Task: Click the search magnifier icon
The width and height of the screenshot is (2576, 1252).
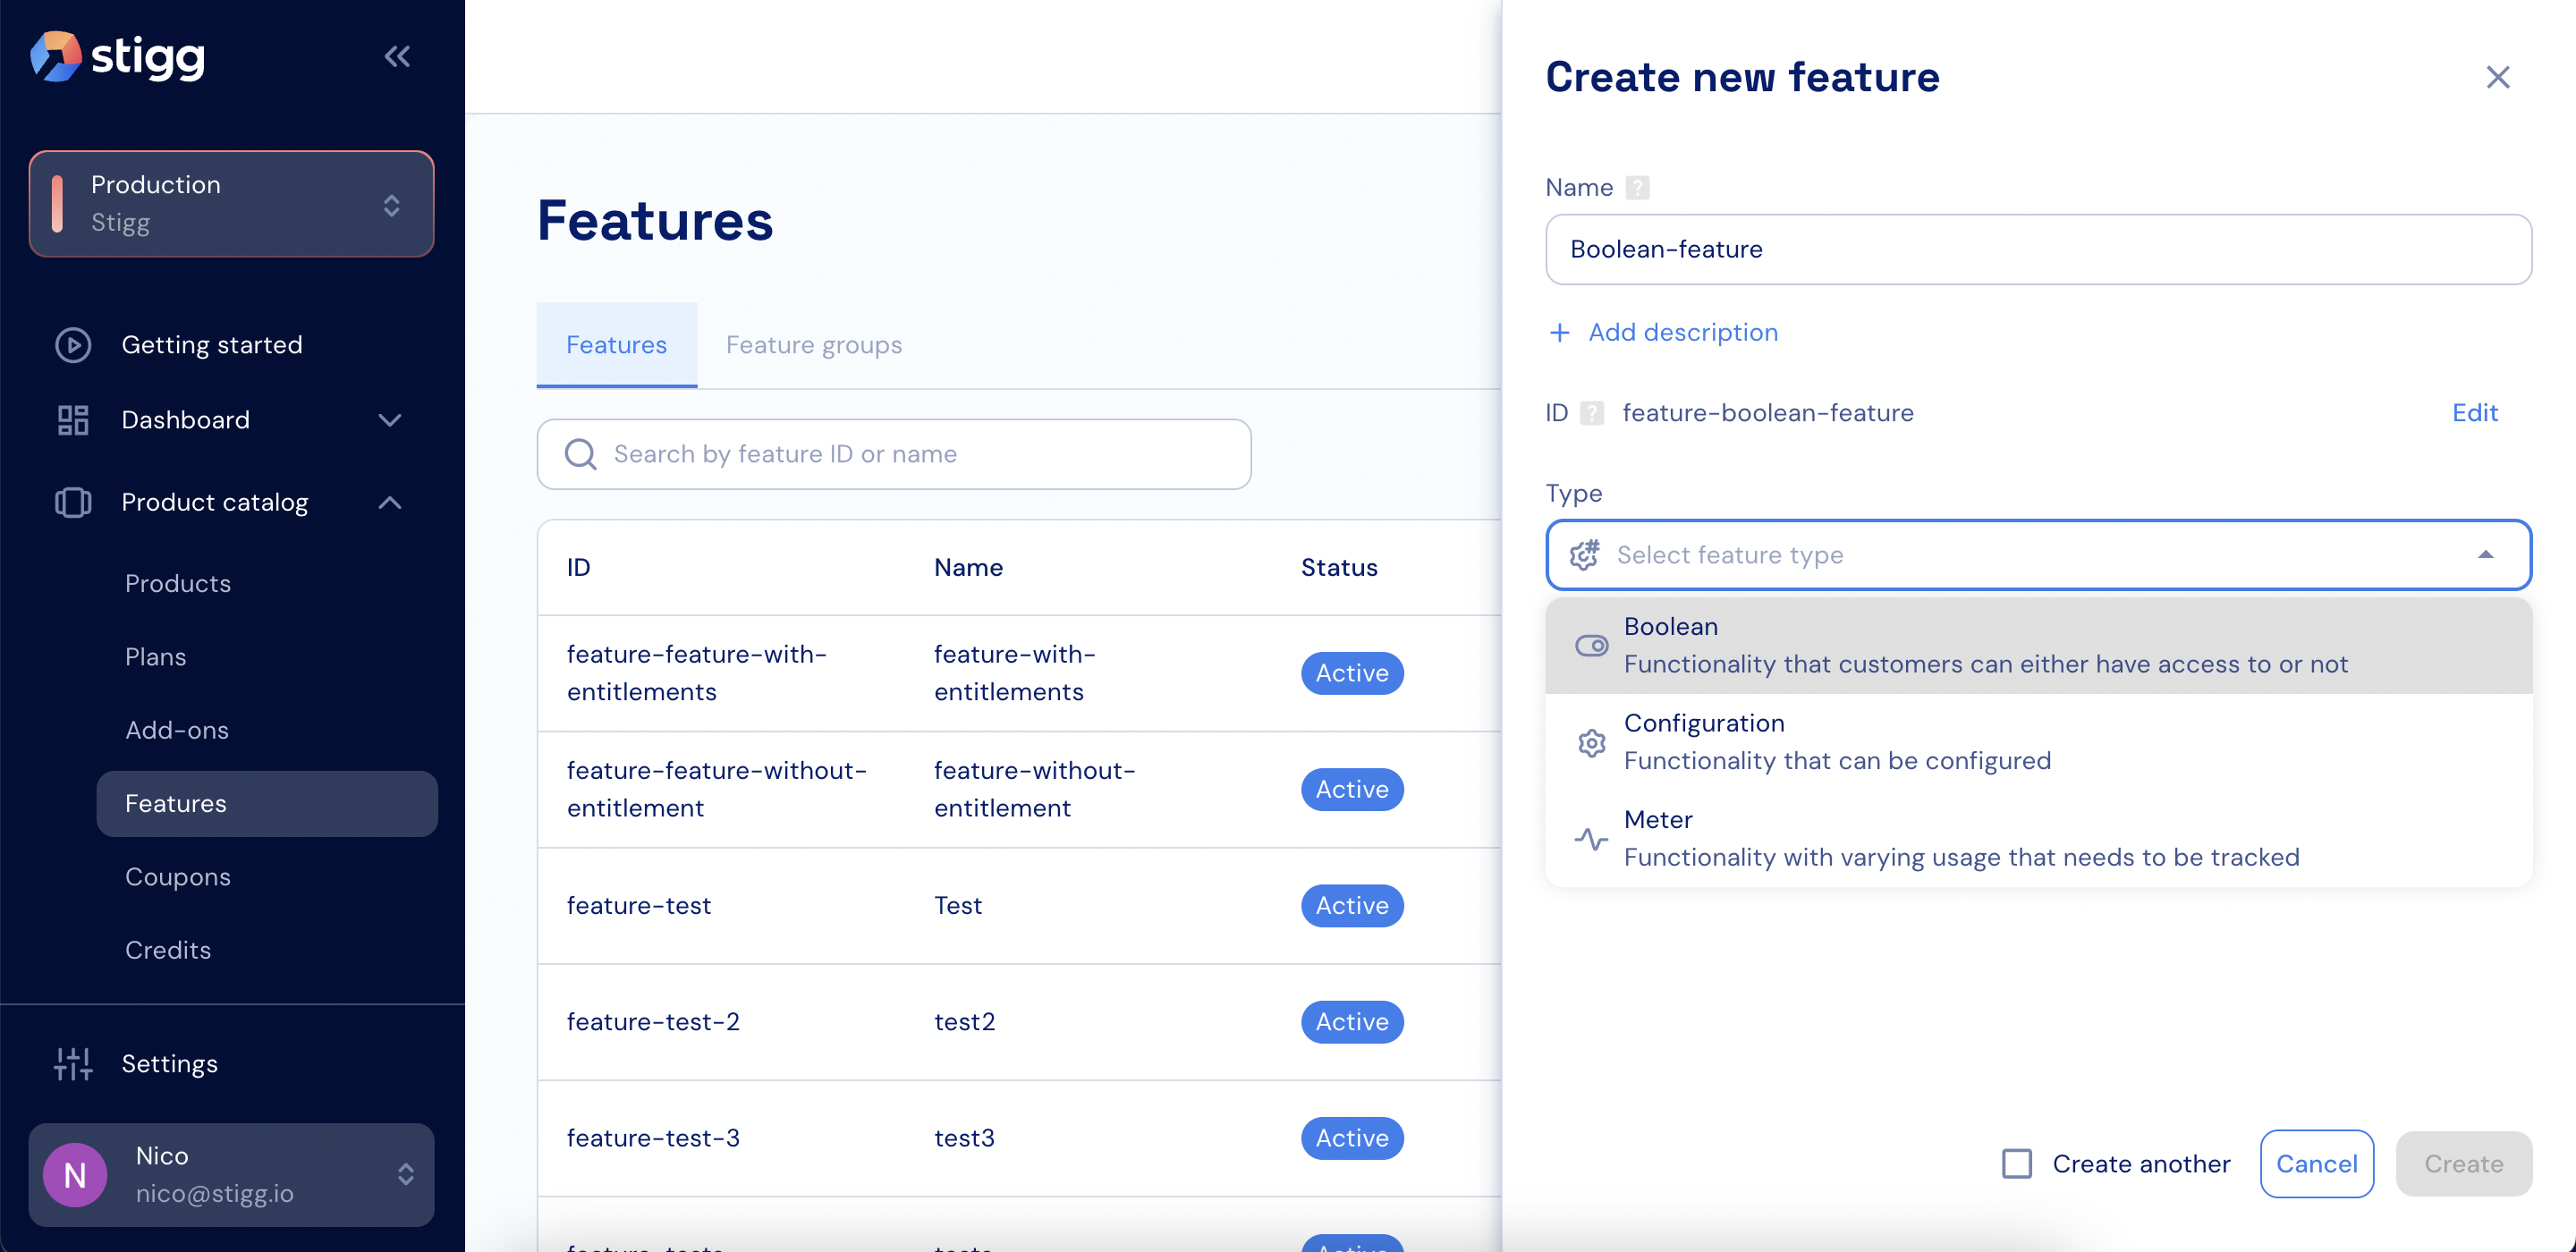Action: click(581, 454)
